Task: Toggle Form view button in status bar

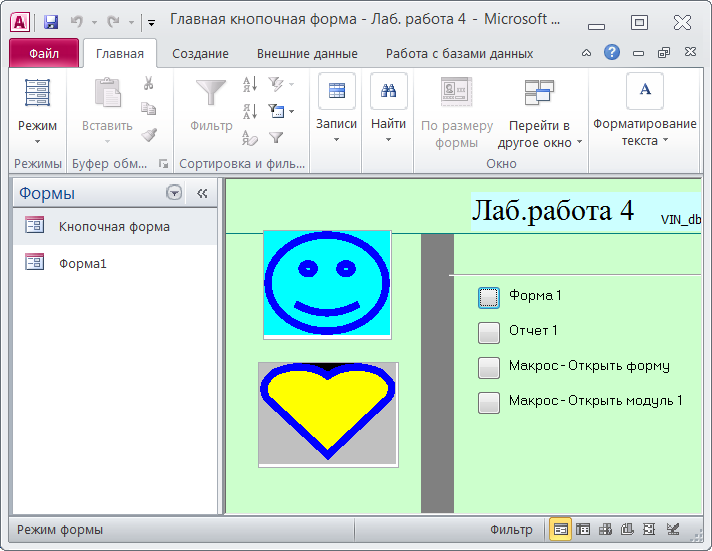Action: coord(561,530)
